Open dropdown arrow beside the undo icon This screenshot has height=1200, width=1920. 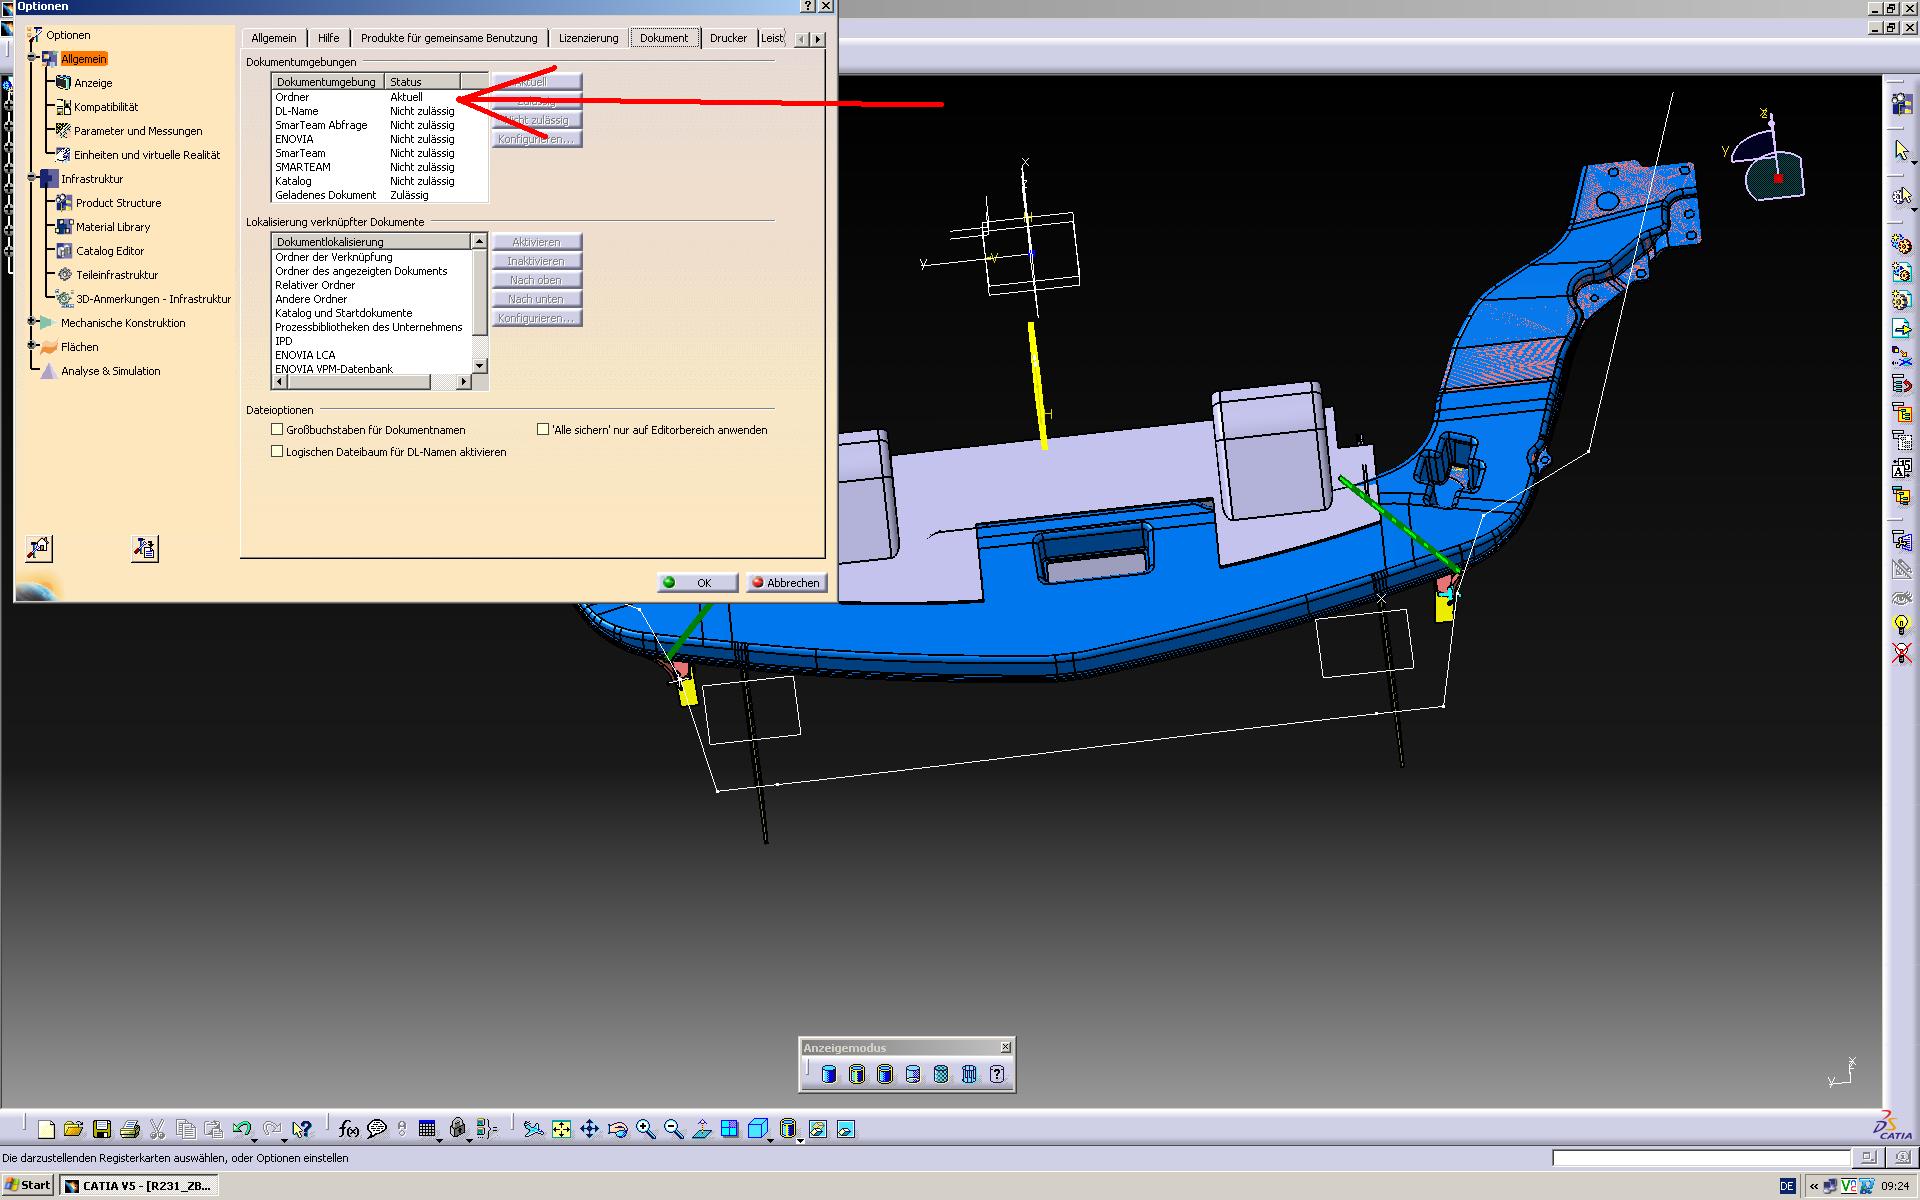coord(254,1140)
